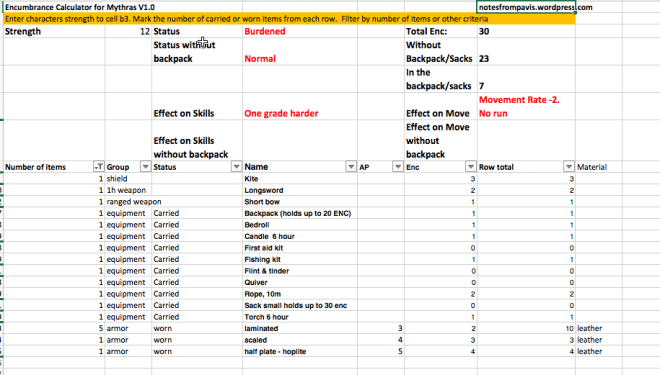The width and height of the screenshot is (660, 375).
Task: Select the Total Enc value 30
Action: [526, 32]
